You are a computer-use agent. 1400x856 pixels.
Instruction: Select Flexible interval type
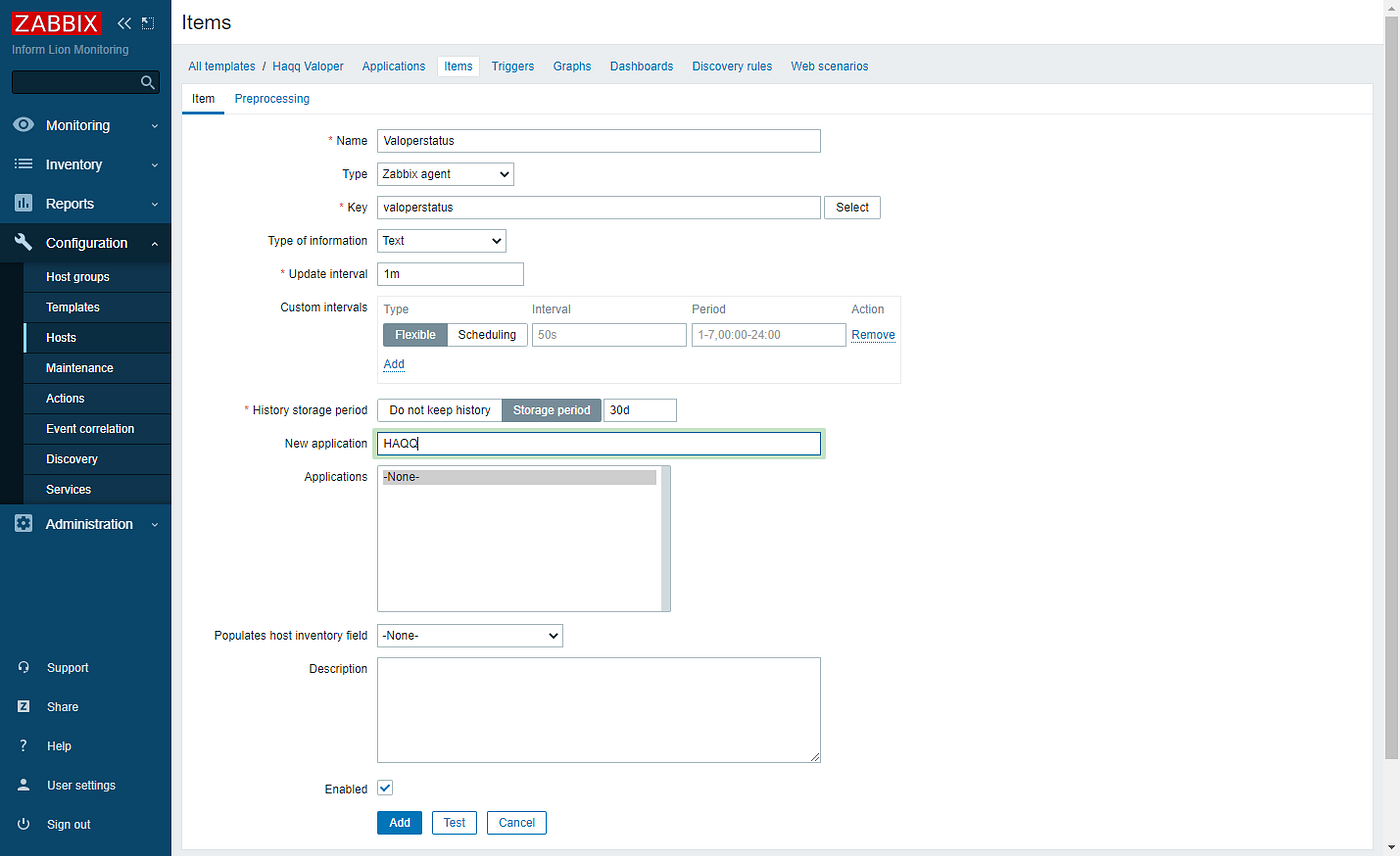[x=415, y=335]
